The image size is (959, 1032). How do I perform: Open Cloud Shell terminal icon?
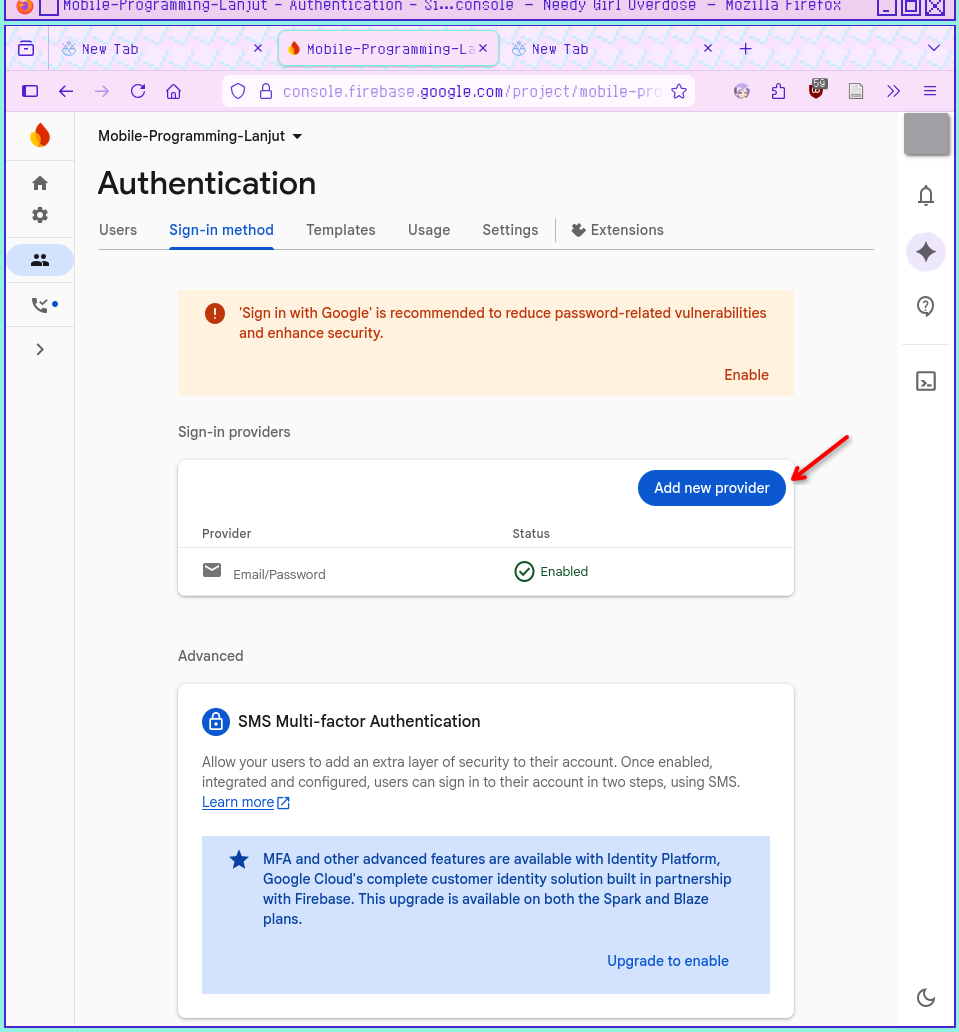(926, 381)
